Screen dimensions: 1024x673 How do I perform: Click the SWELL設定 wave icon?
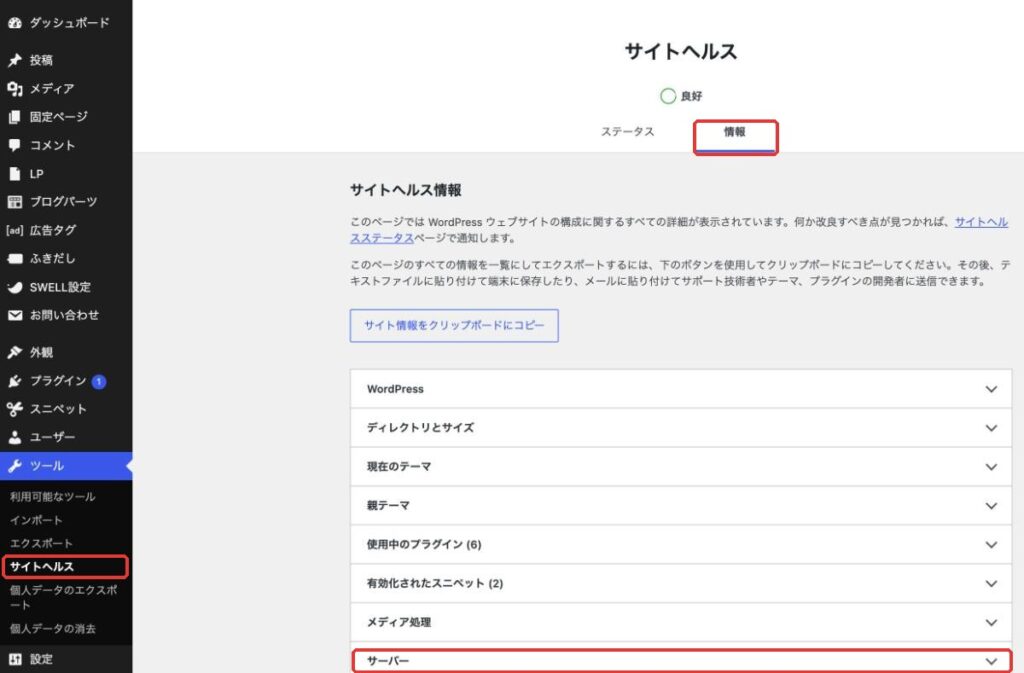(14, 287)
